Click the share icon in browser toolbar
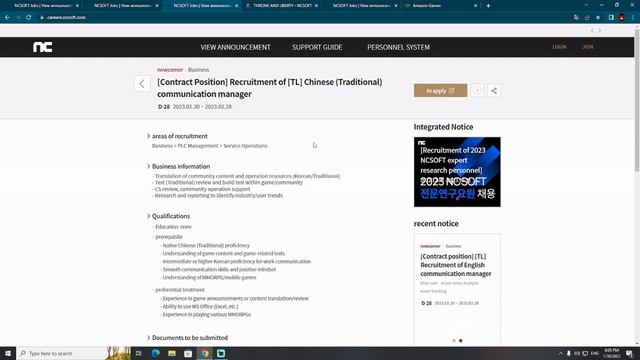The image size is (640, 360). click(x=587, y=18)
